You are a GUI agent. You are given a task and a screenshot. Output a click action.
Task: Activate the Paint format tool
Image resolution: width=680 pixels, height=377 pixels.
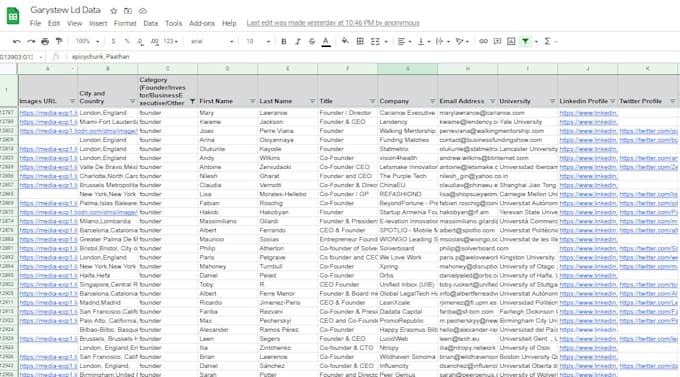coord(59,41)
